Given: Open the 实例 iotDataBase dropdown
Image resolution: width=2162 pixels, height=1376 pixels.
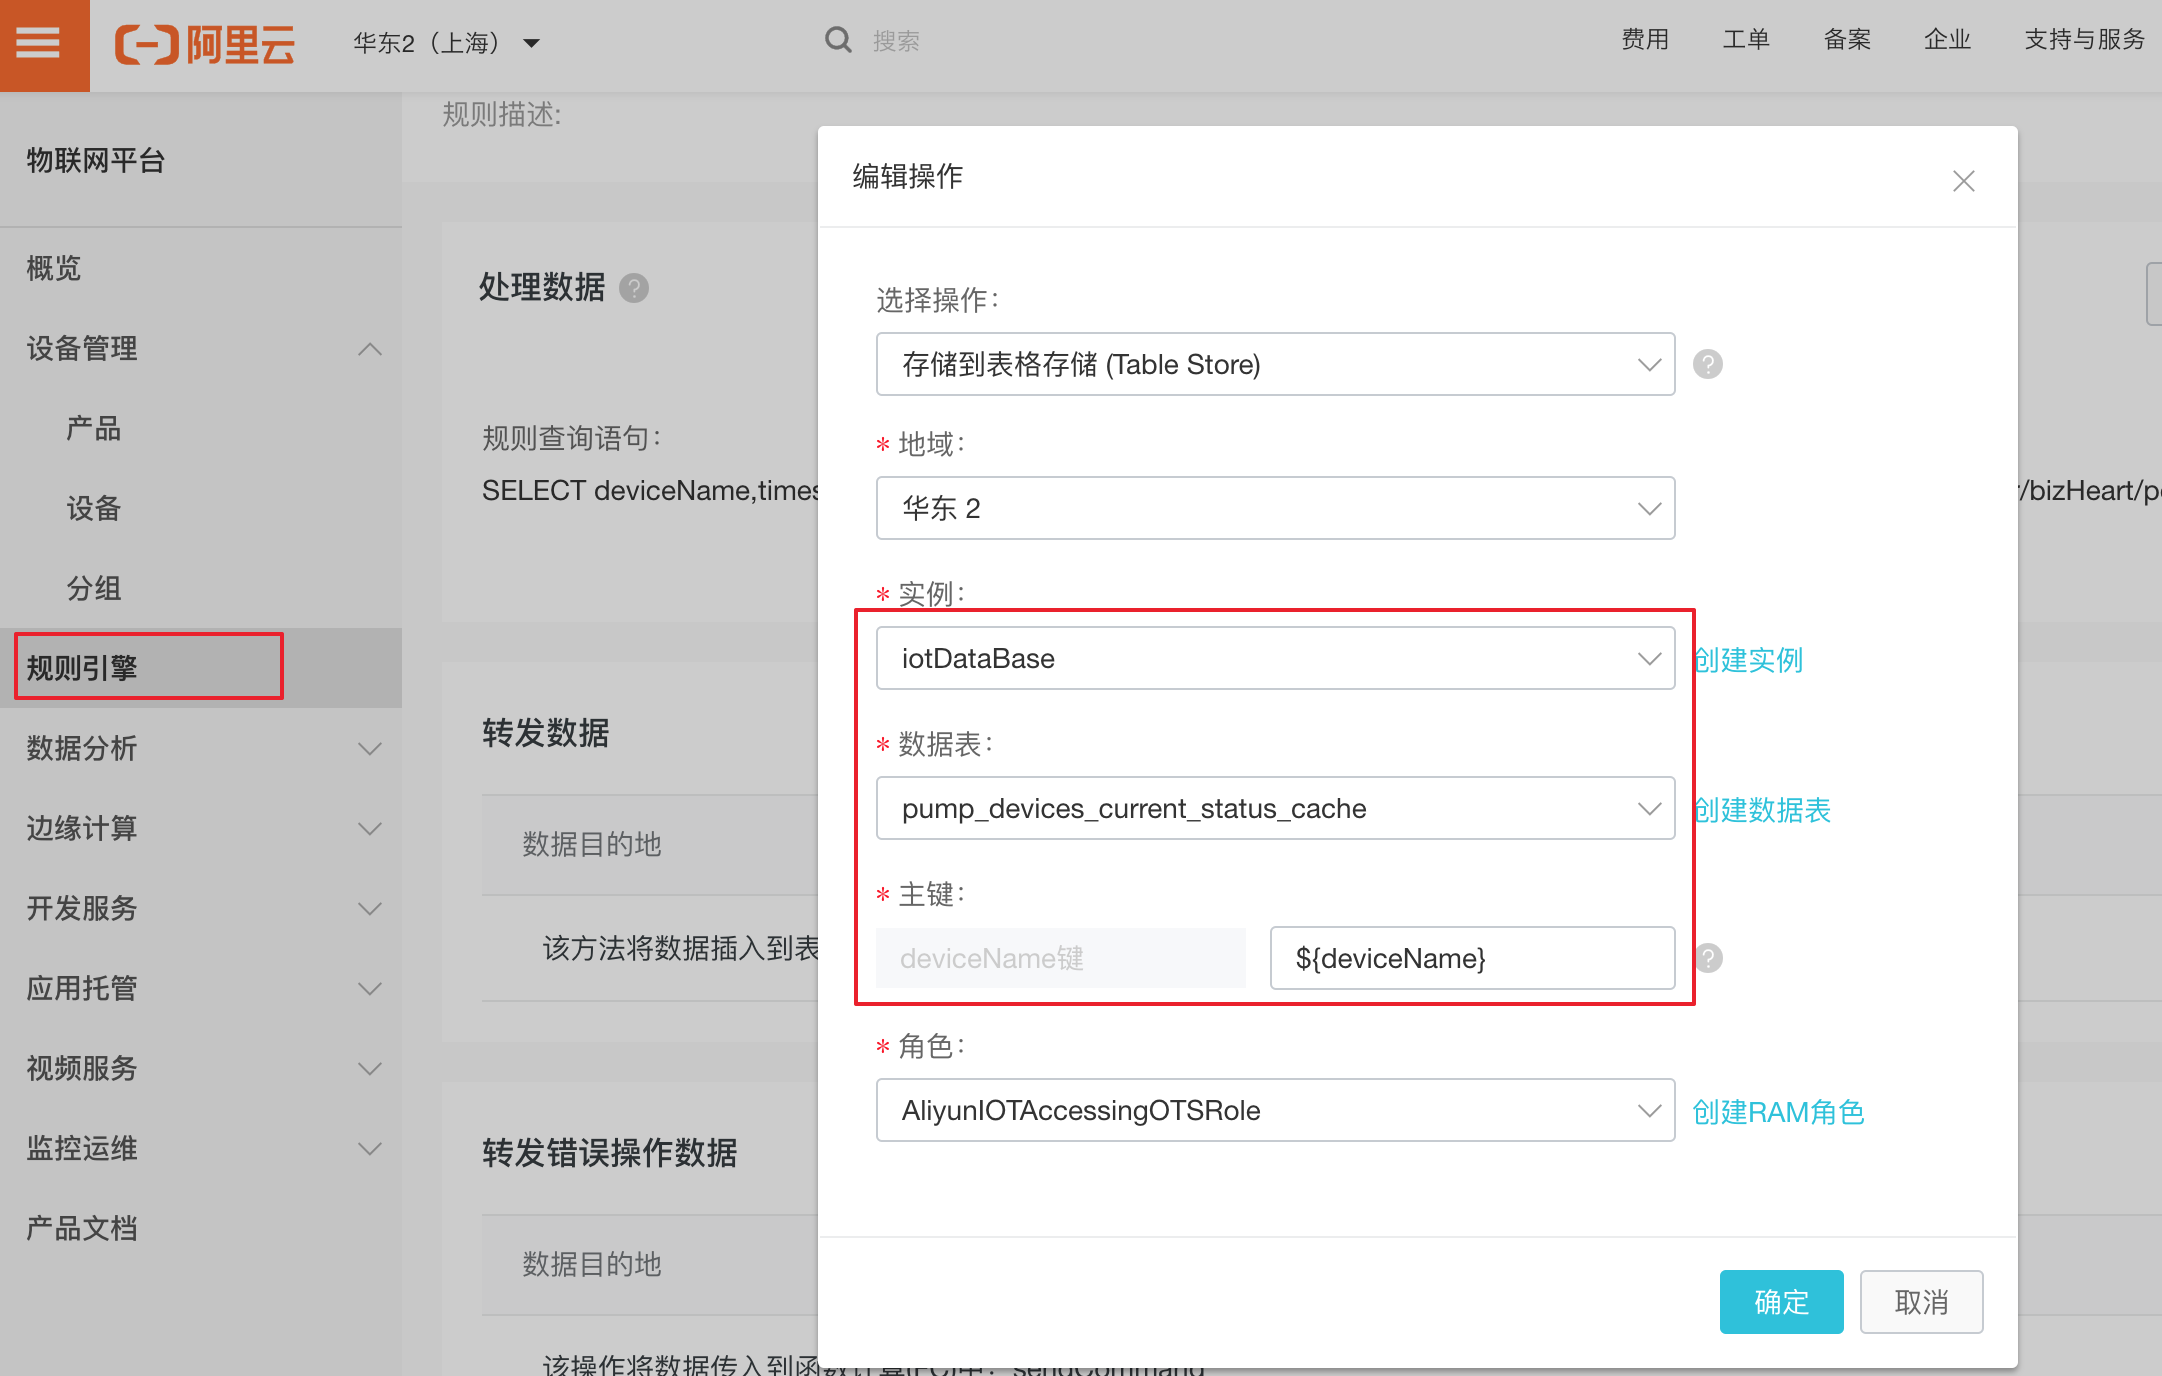Looking at the screenshot, I should (1275, 658).
